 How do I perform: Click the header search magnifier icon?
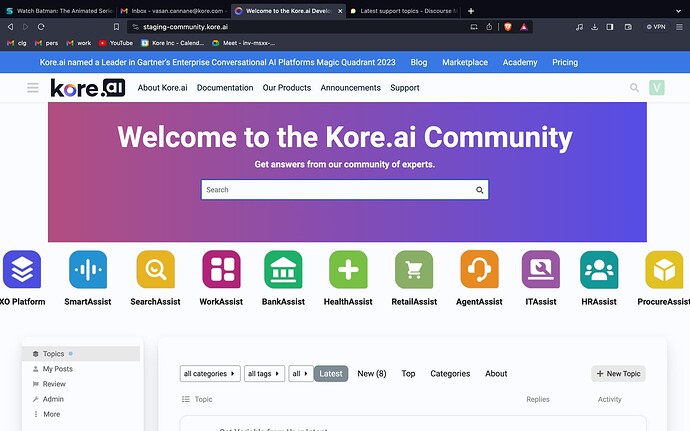[634, 88]
